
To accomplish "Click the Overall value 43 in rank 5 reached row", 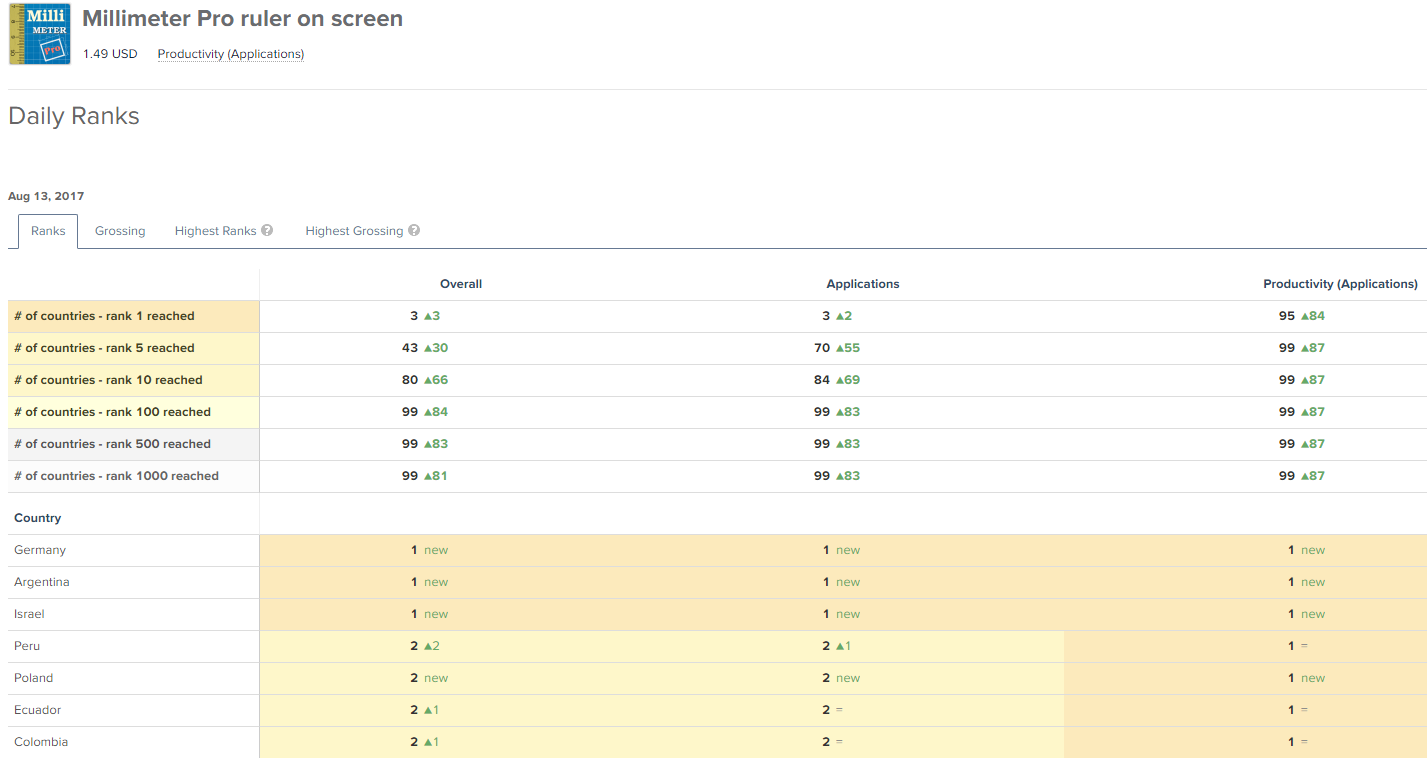I will pyautogui.click(x=410, y=348).
